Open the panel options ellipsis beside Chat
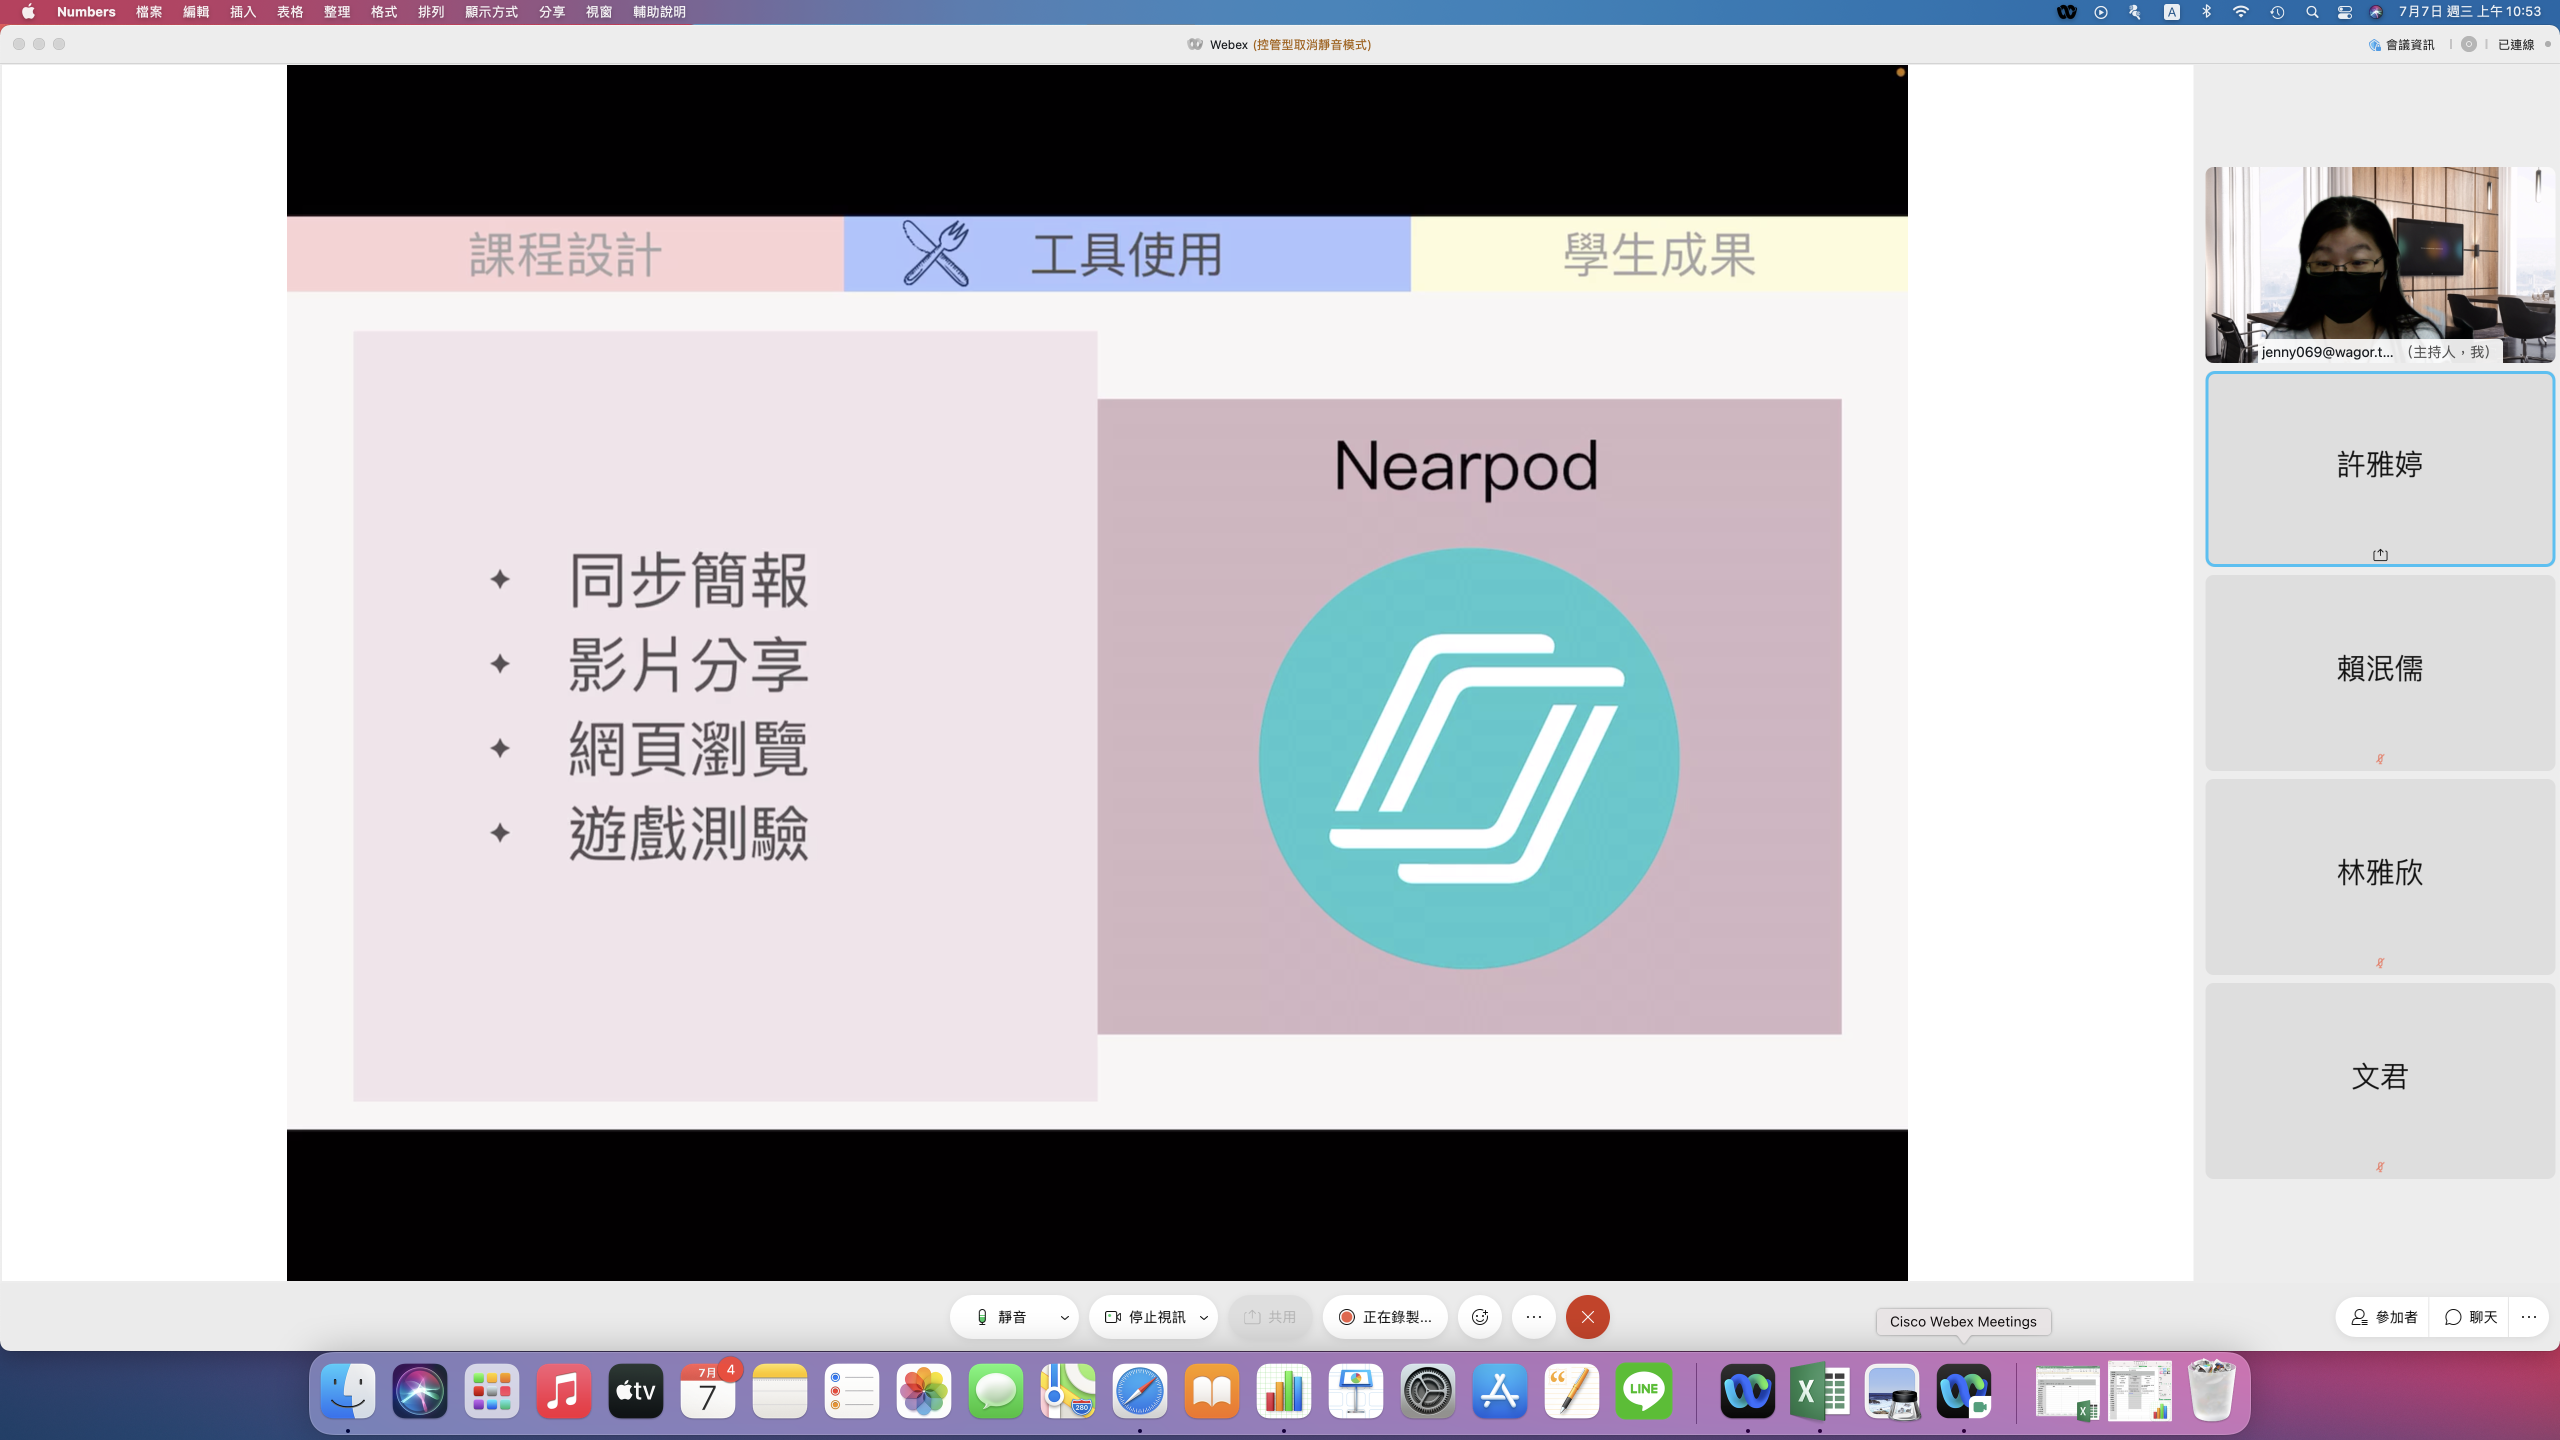2560x1440 pixels. click(x=2529, y=1317)
